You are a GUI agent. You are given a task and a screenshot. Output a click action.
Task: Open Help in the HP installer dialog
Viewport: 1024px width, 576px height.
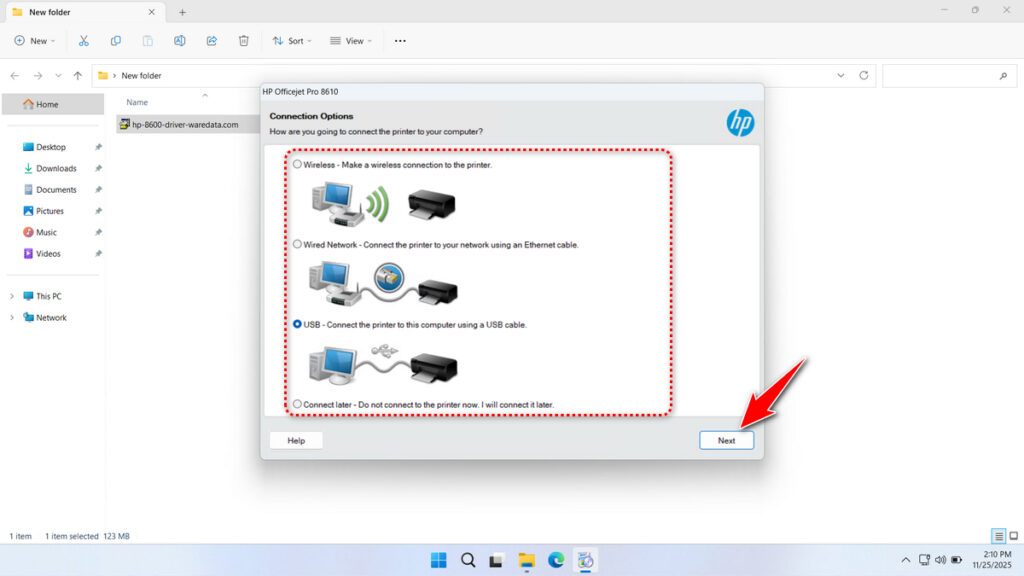pos(295,440)
